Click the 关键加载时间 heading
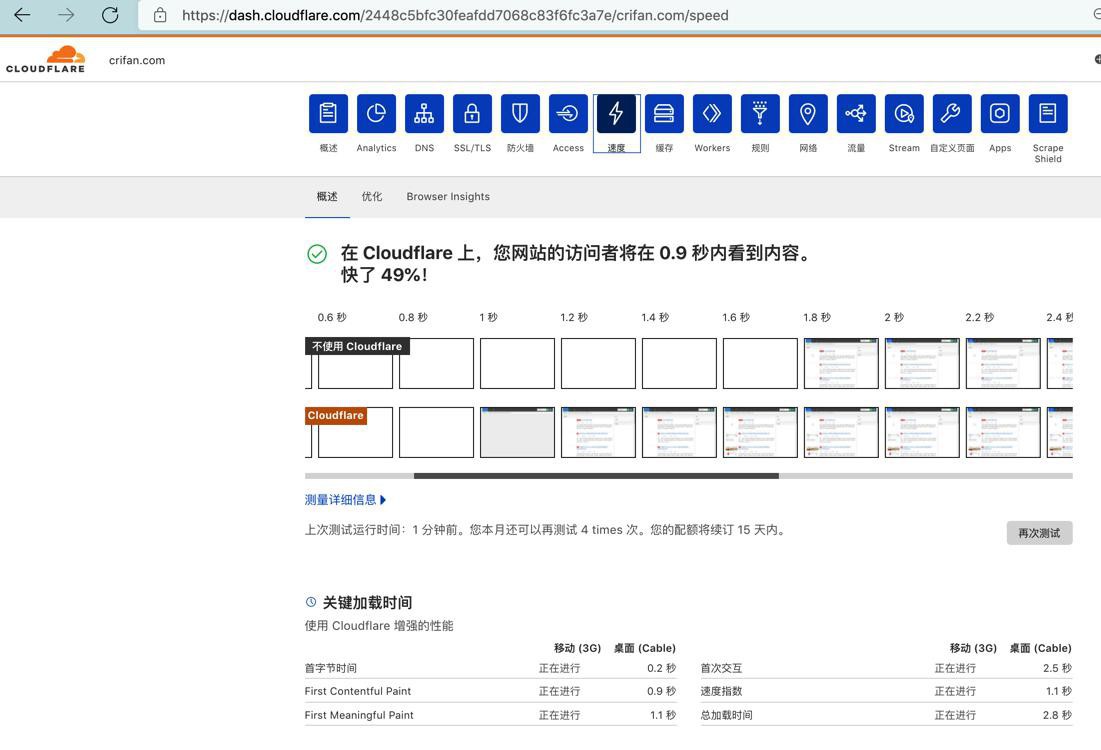 click(x=367, y=603)
